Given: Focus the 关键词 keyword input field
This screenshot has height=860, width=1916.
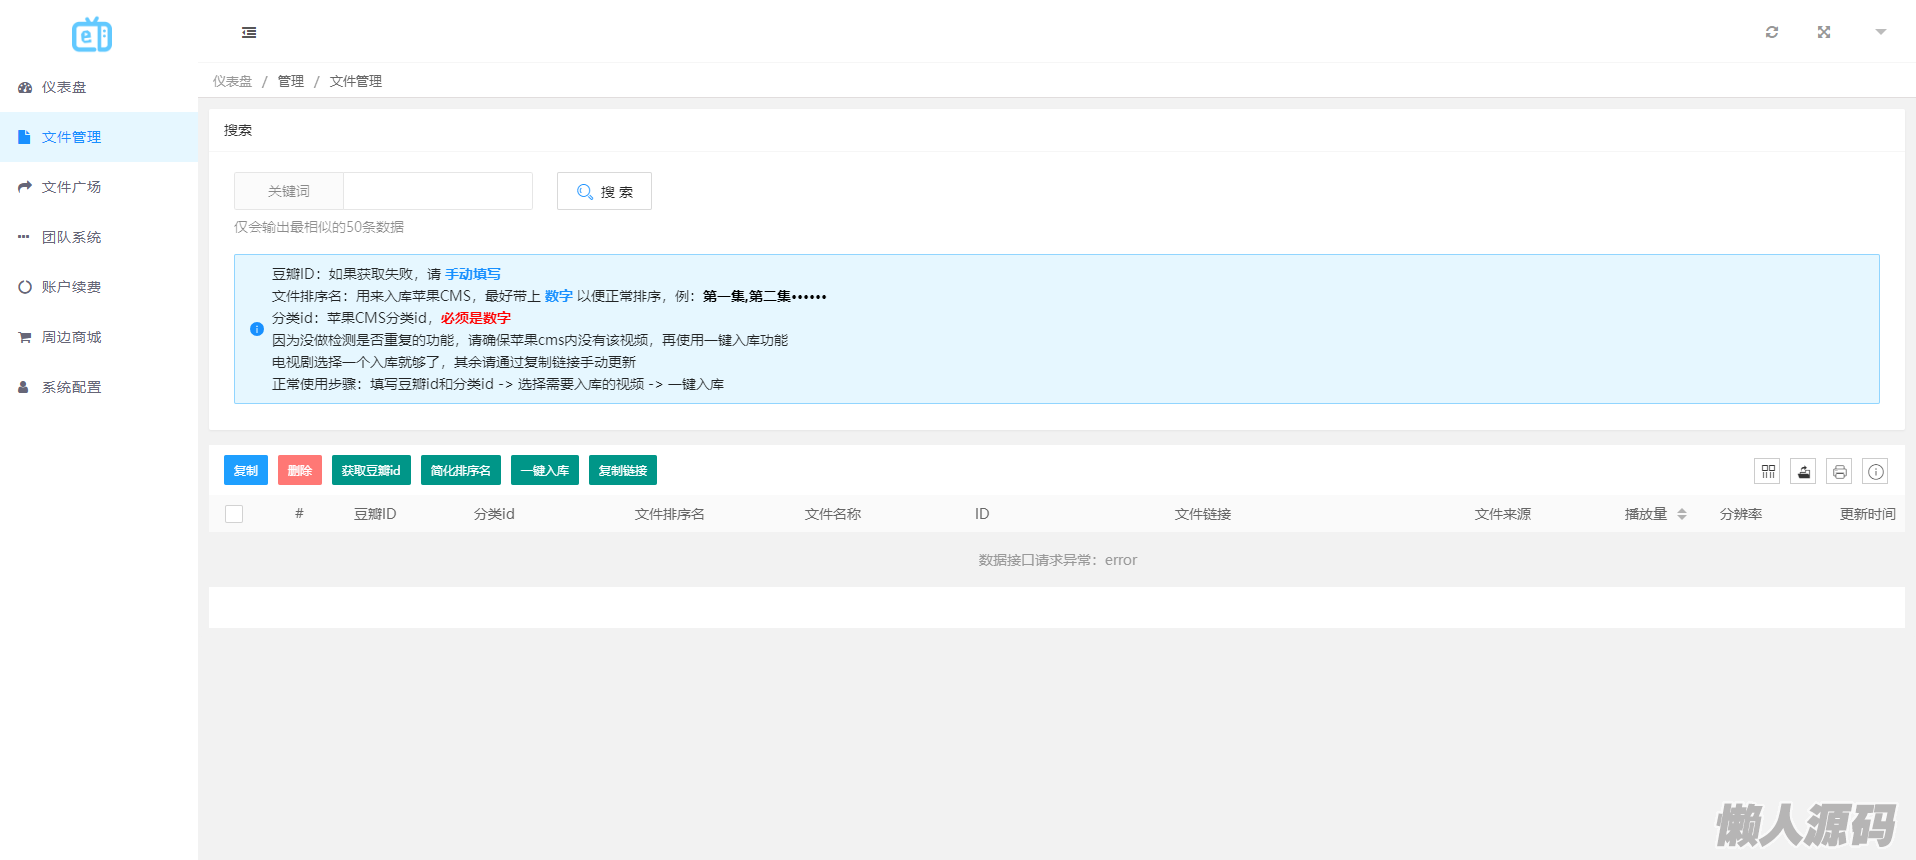Looking at the screenshot, I should click(437, 191).
